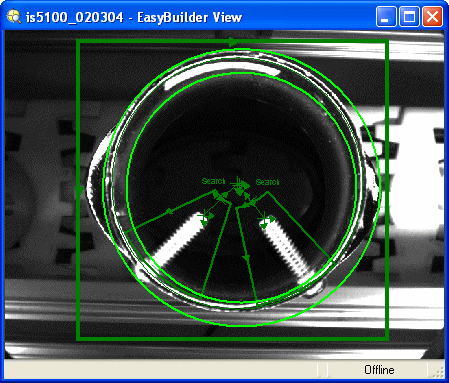This screenshot has height=383, width=449.
Task: Click the crosshair at right screw tip
Action: click(265, 220)
